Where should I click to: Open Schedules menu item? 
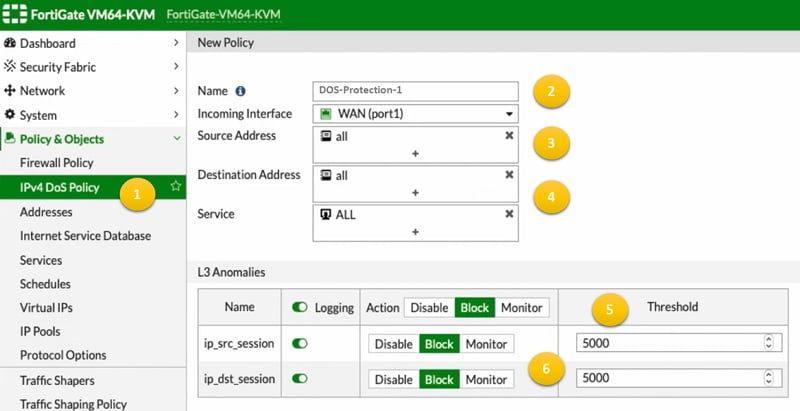click(45, 284)
